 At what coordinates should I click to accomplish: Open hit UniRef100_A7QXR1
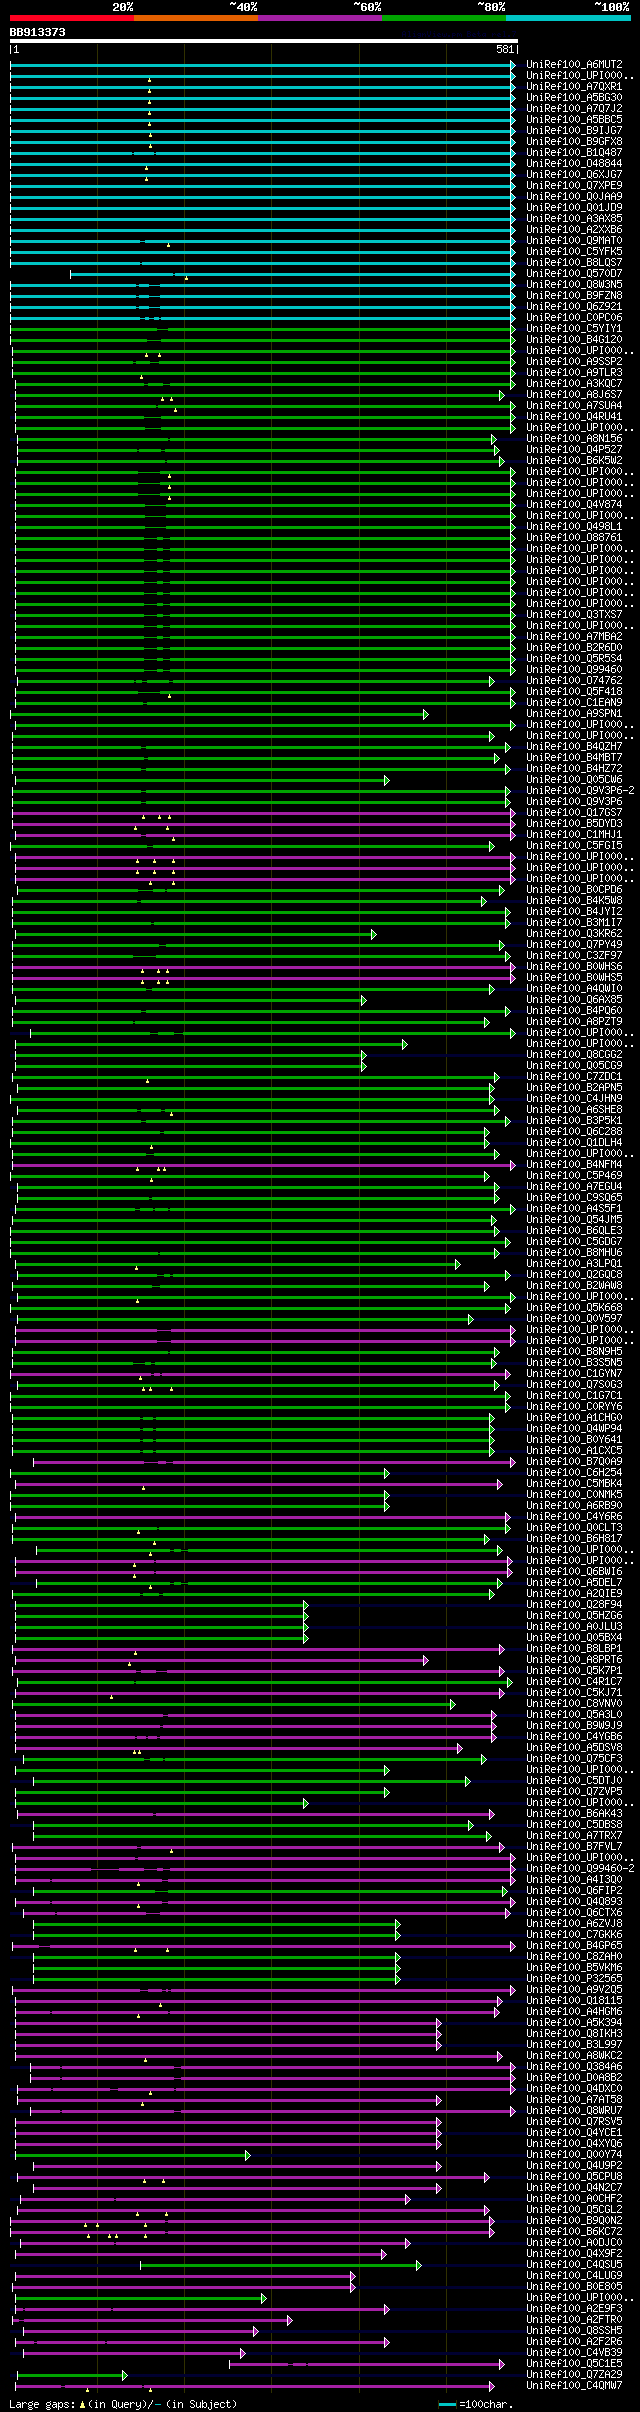pos(574,87)
